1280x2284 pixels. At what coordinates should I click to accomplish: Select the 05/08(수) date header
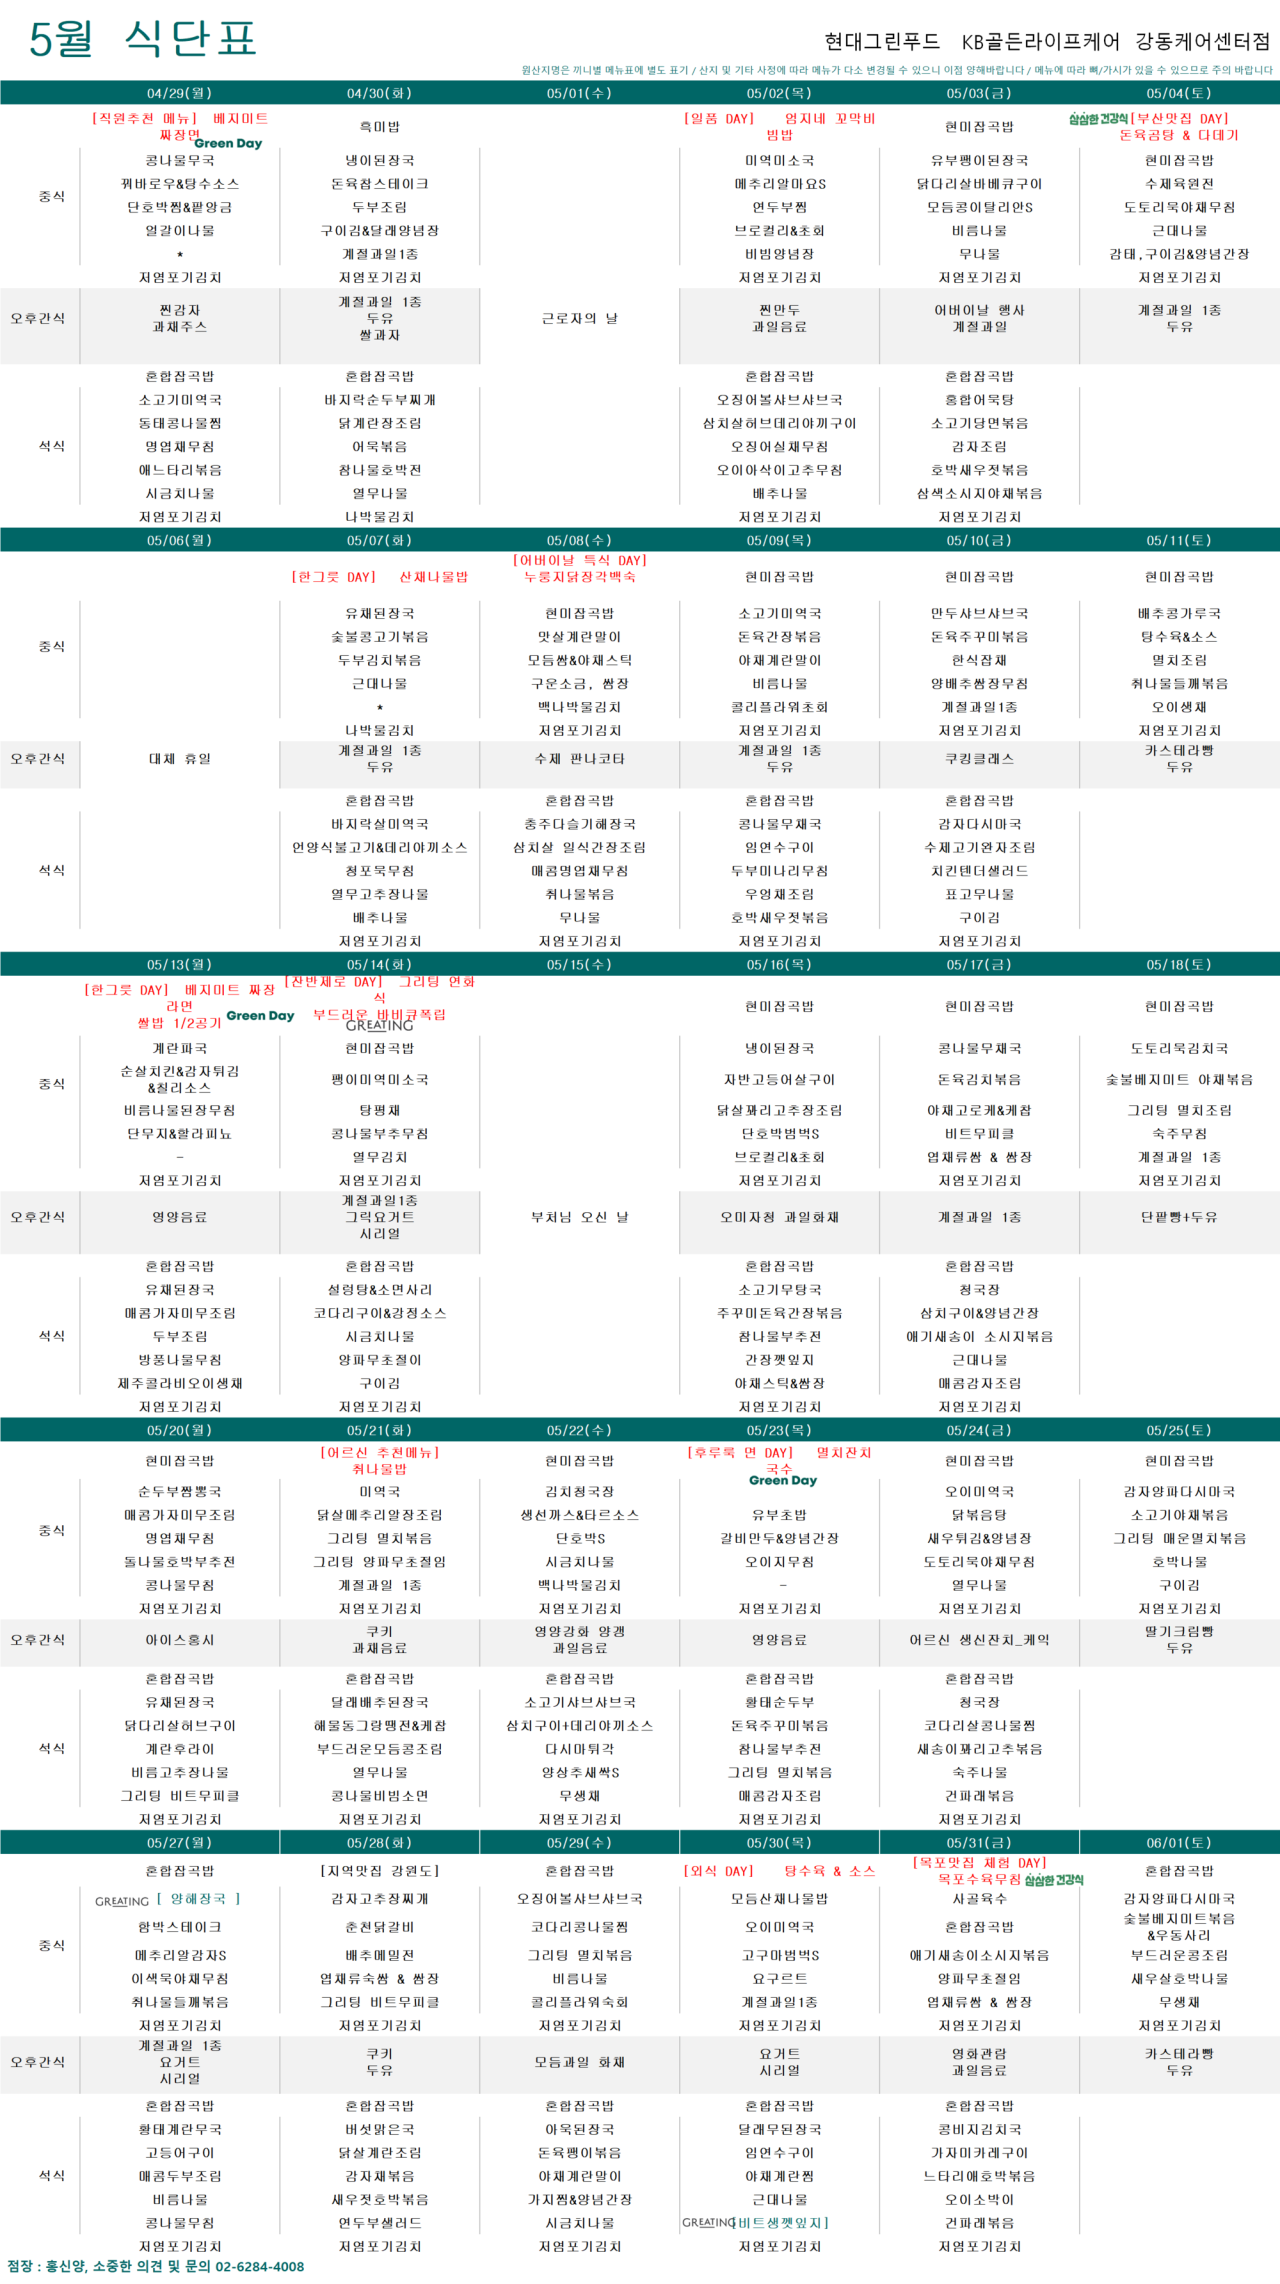(579, 540)
